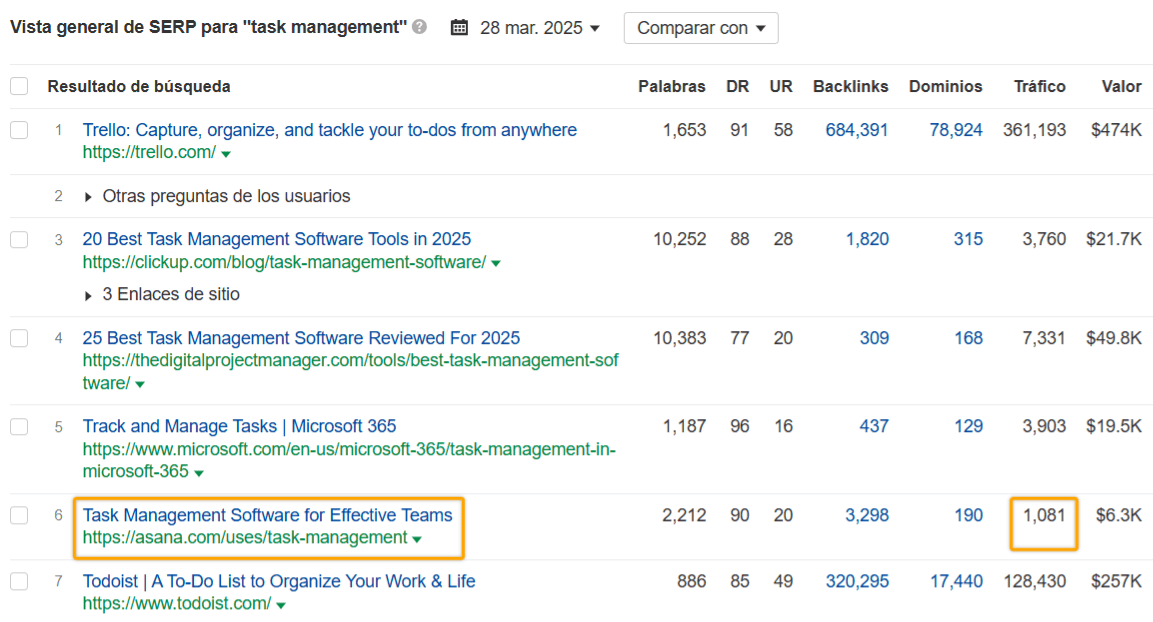Open the caret next to the Todoist URL

pyautogui.click(x=279, y=603)
